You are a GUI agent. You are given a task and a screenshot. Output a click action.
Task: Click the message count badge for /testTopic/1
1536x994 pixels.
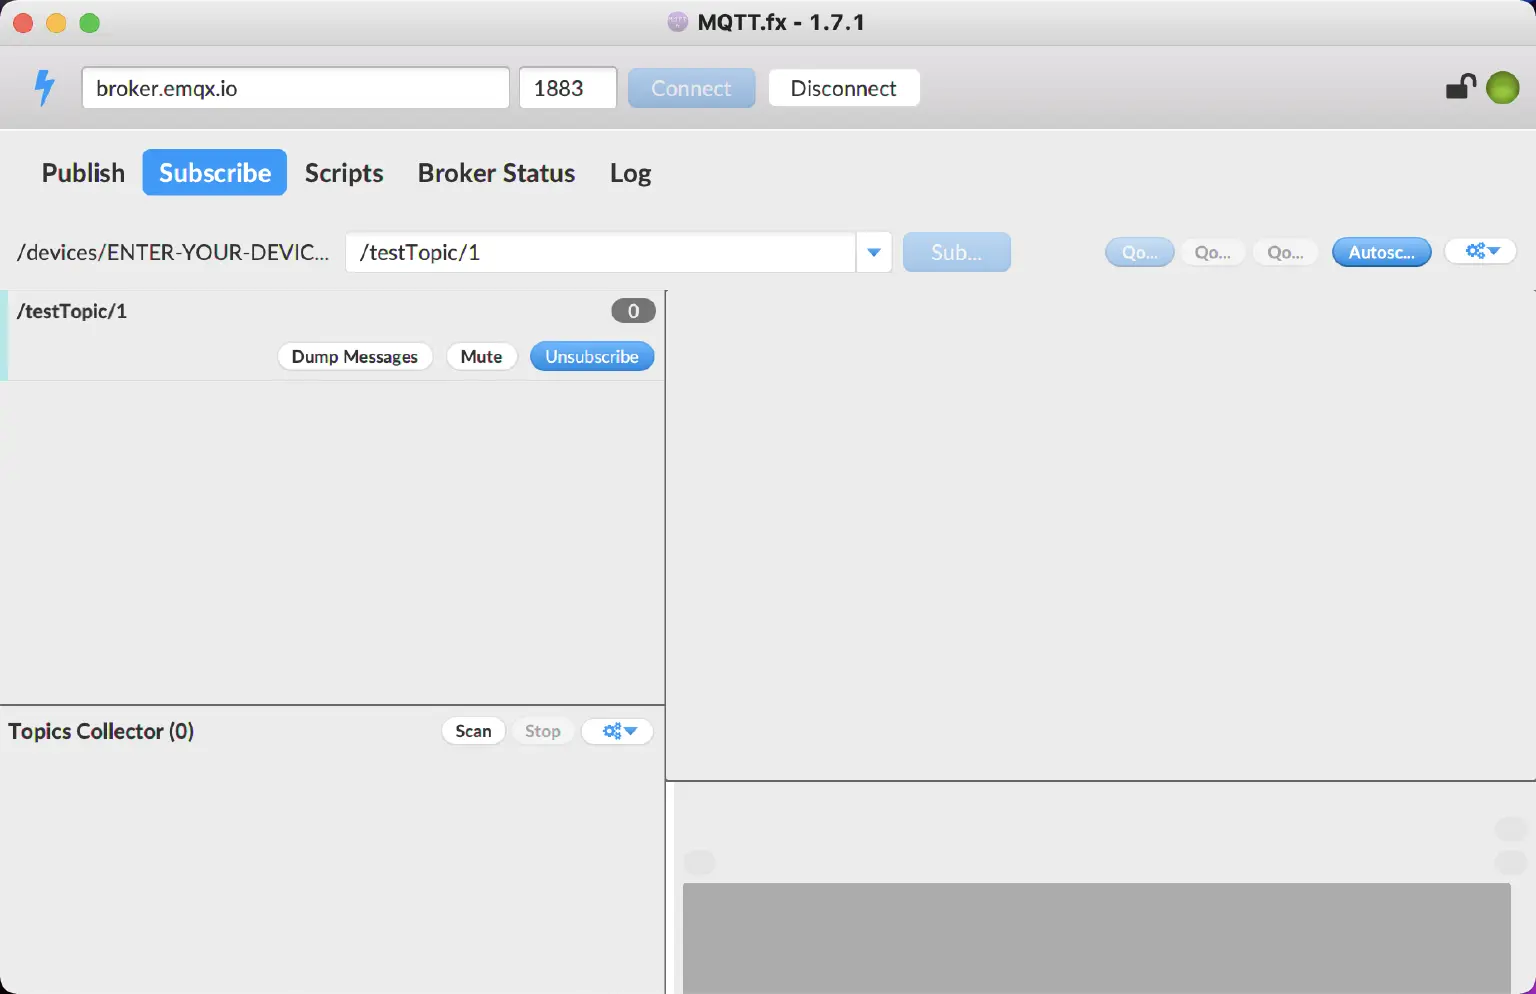click(x=633, y=311)
